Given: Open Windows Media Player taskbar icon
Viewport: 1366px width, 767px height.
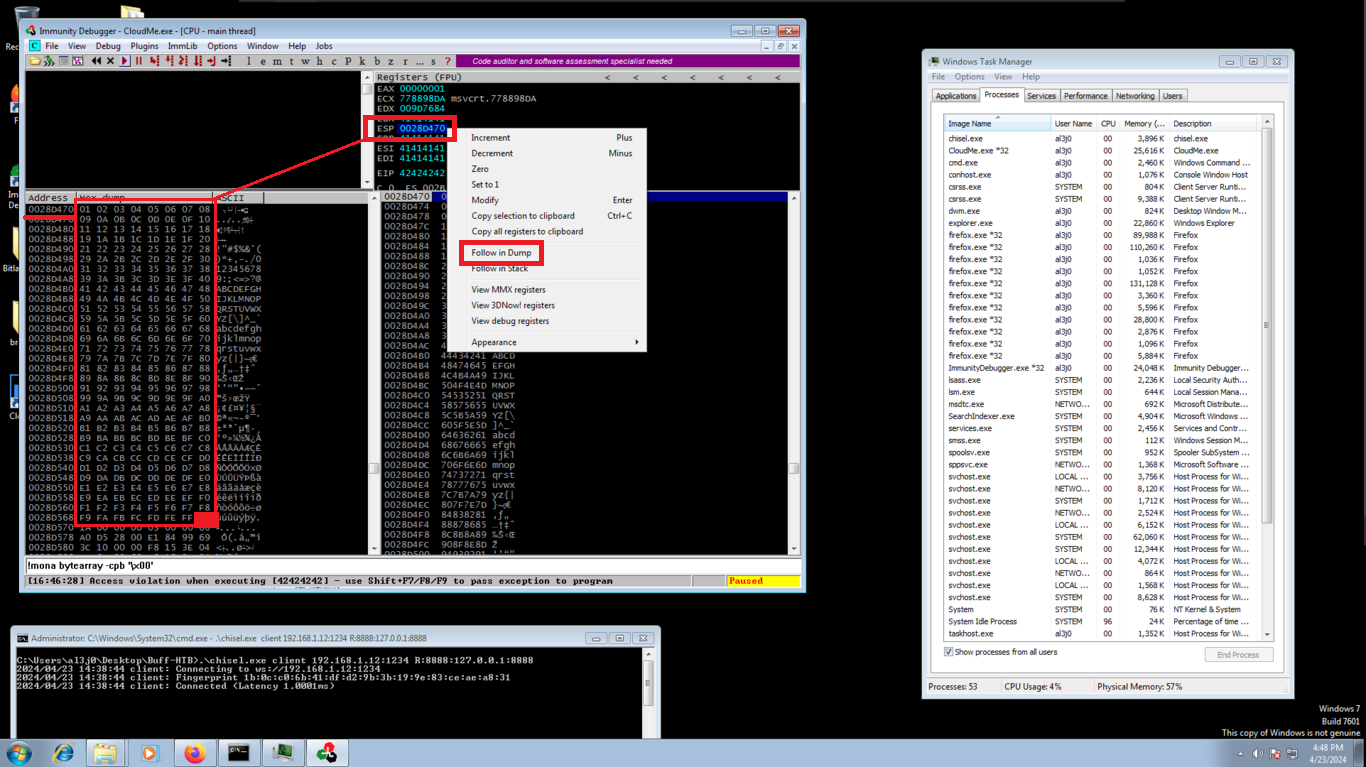Looking at the screenshot, I should [x=150, y=752].
